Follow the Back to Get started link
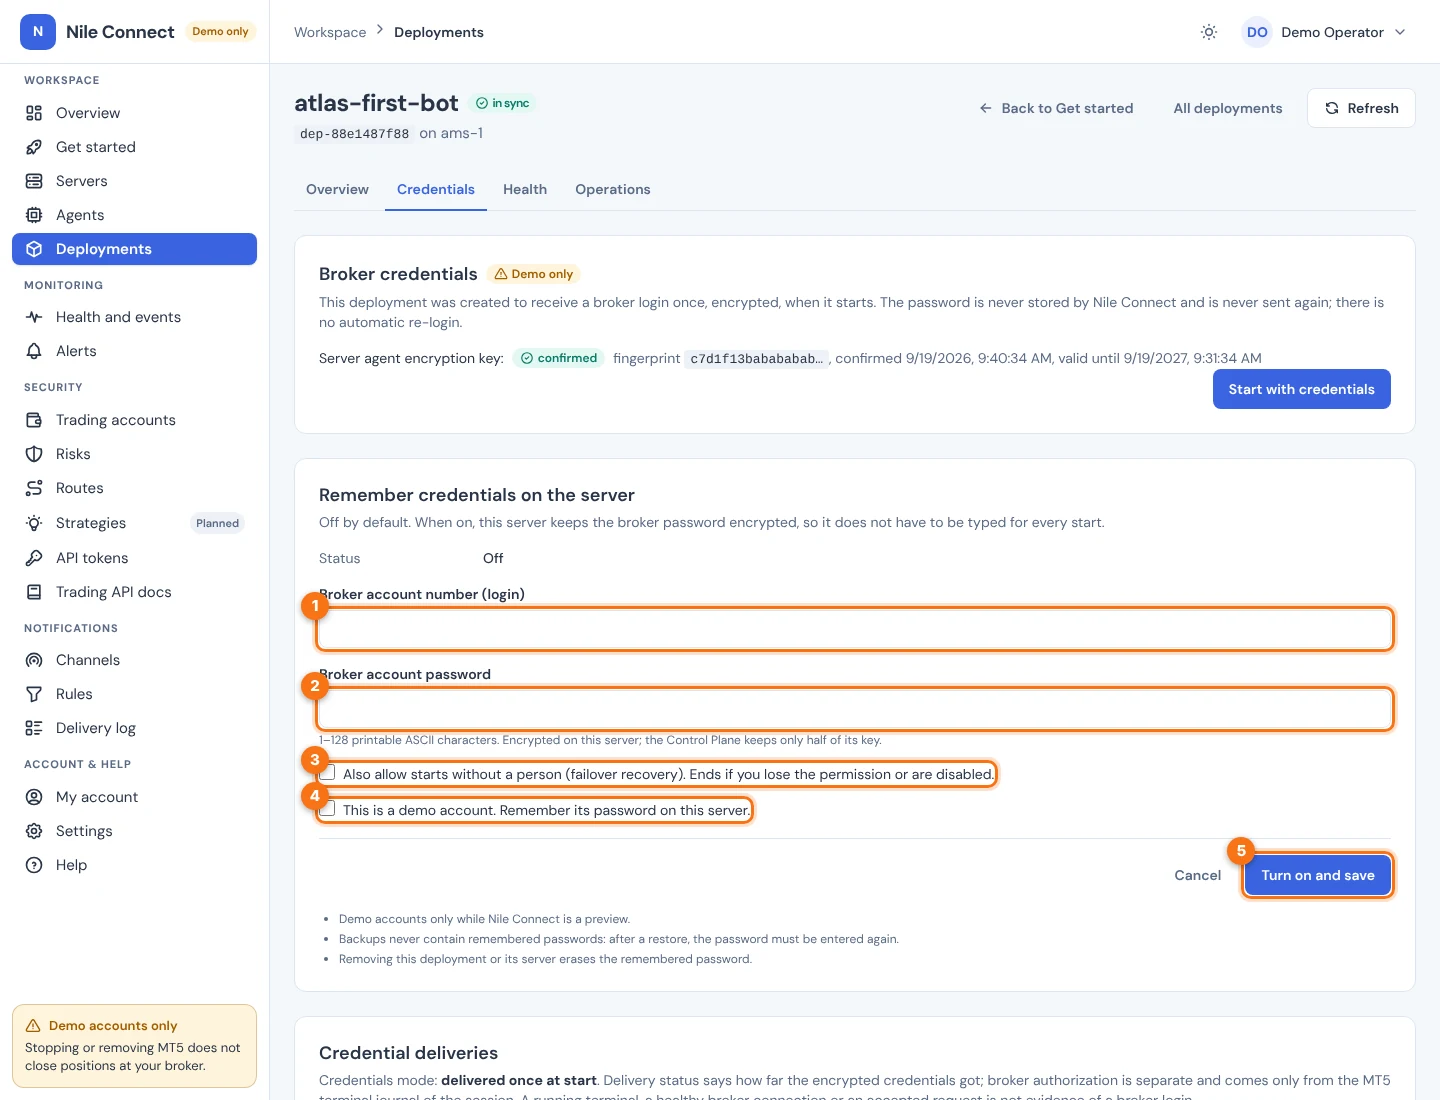Image resolution: width=1440 pixels, height=1100 pixels. pos(1056,108)
